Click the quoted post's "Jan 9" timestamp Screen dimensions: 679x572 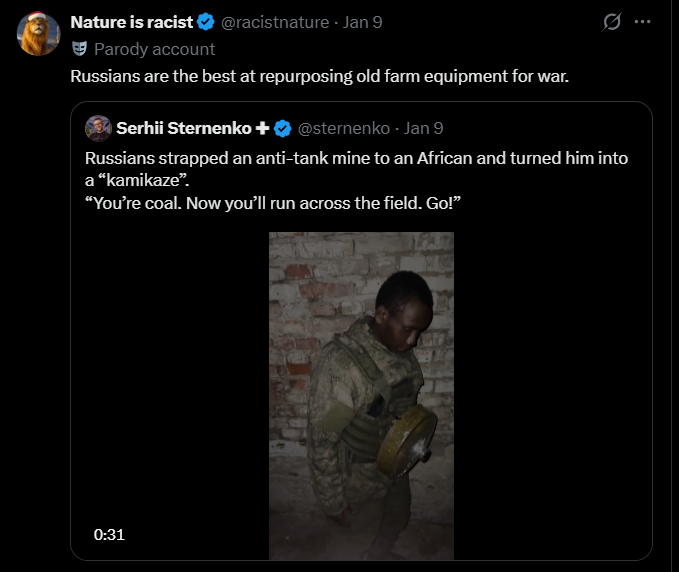click(x=424, y=128)
